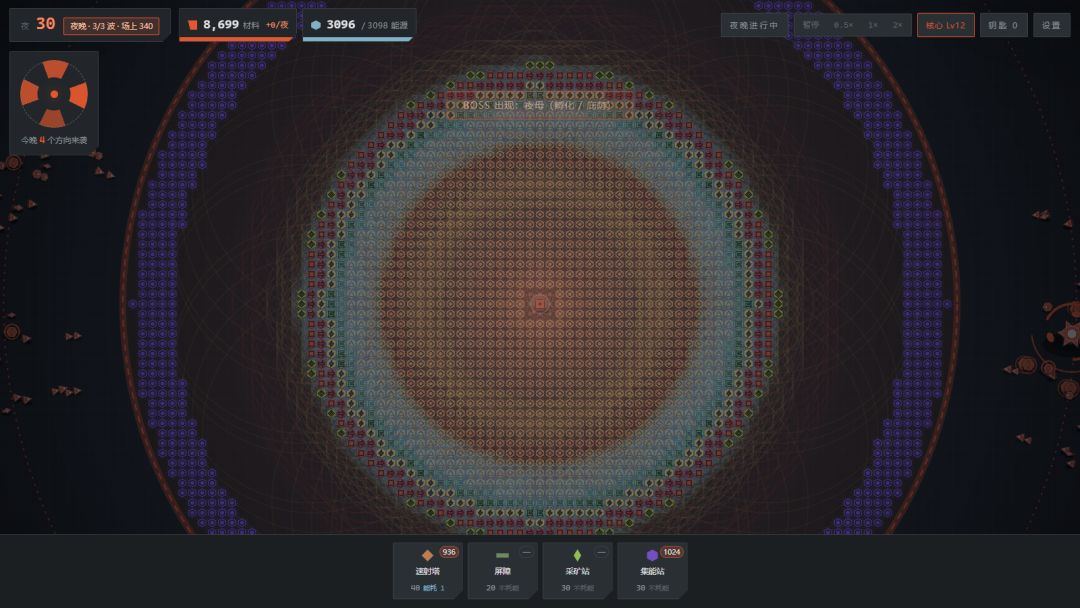Click the BOSS 出现 announcement banner
This screenshot has height=608, width=1080.
click(x=539, y=105)
